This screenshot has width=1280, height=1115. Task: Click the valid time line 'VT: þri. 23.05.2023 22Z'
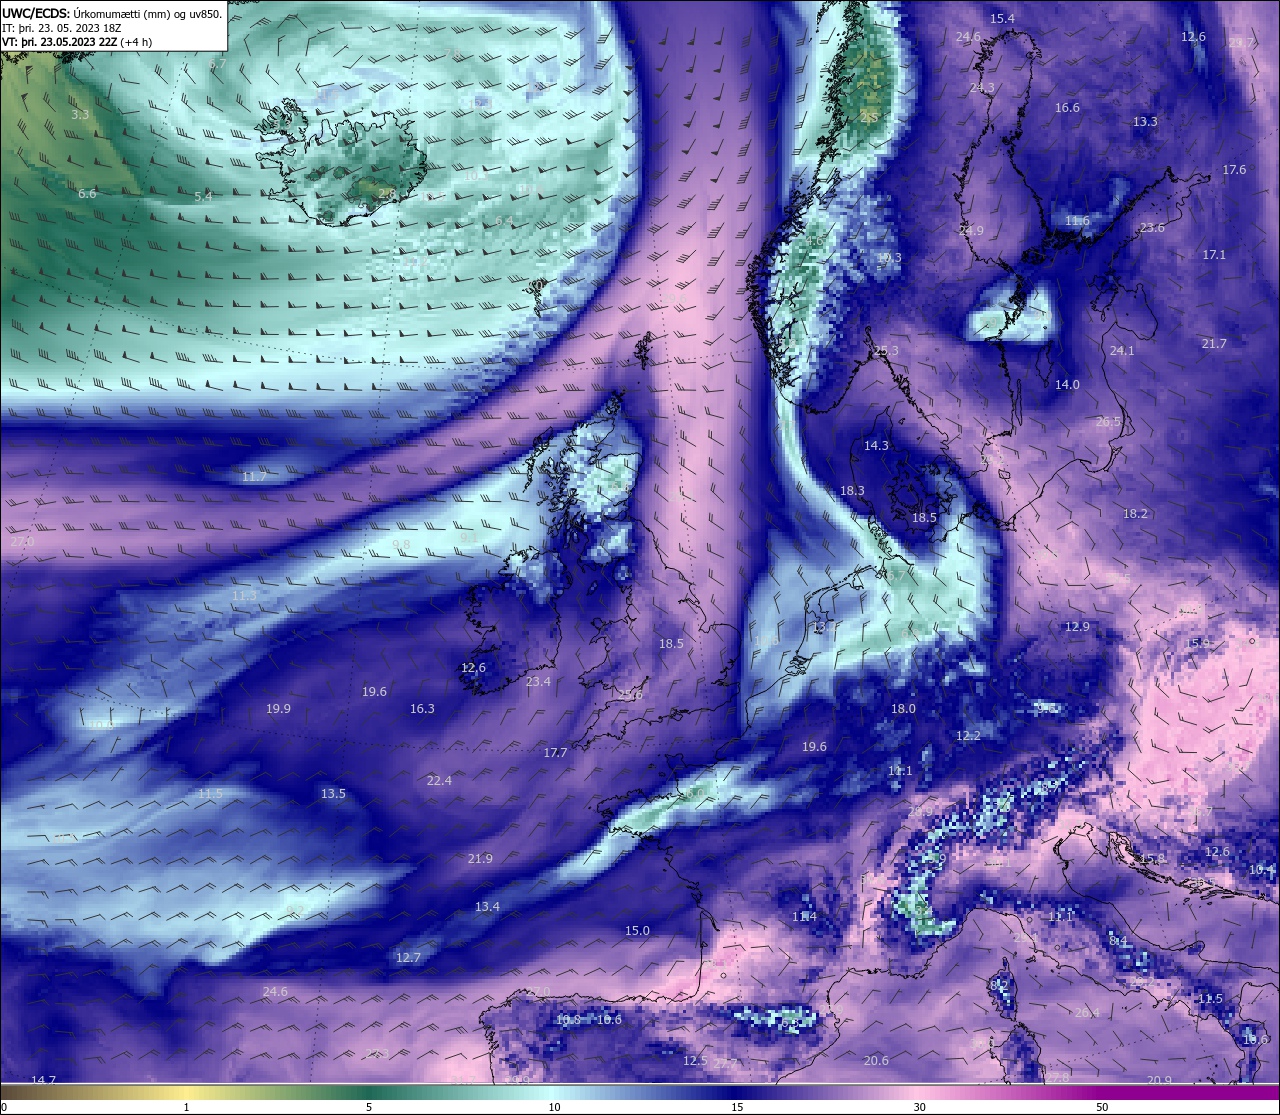60,42
